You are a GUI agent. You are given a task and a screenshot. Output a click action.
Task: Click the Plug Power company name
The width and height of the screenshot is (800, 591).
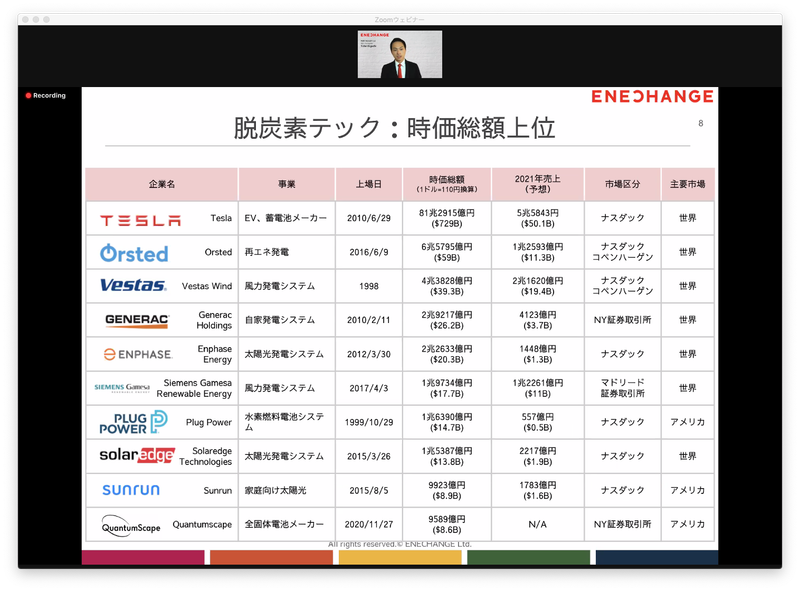(209, 423)
